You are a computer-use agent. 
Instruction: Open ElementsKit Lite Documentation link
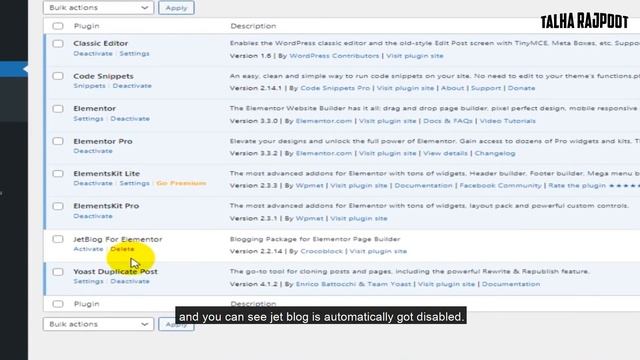[424, 186]
